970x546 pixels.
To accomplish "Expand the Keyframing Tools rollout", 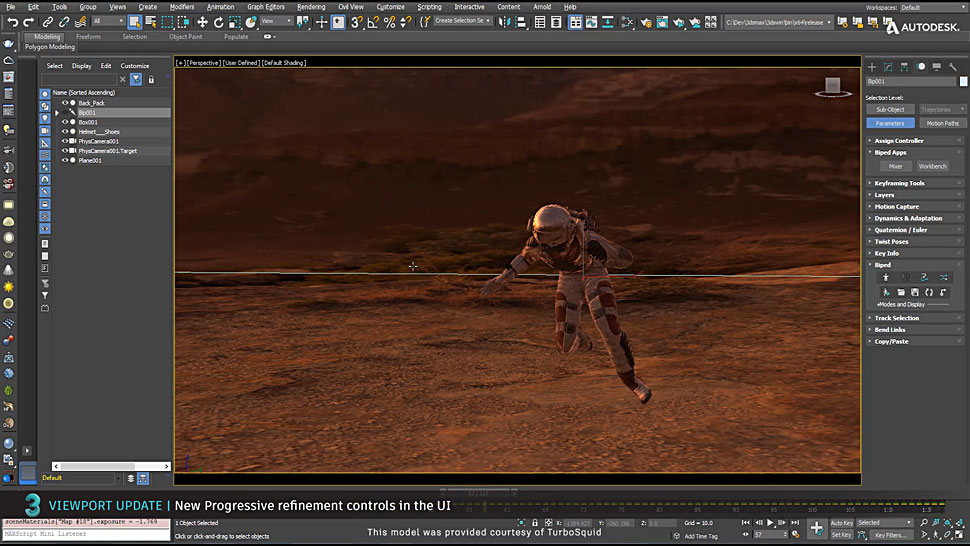I will pos(899,183).
